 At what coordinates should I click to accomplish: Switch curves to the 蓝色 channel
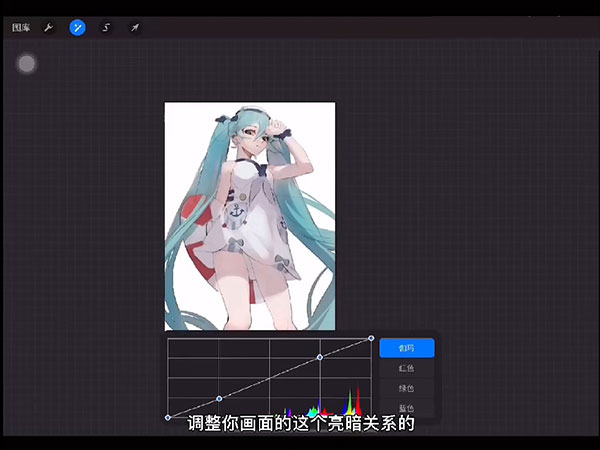[x=406, y=407]
